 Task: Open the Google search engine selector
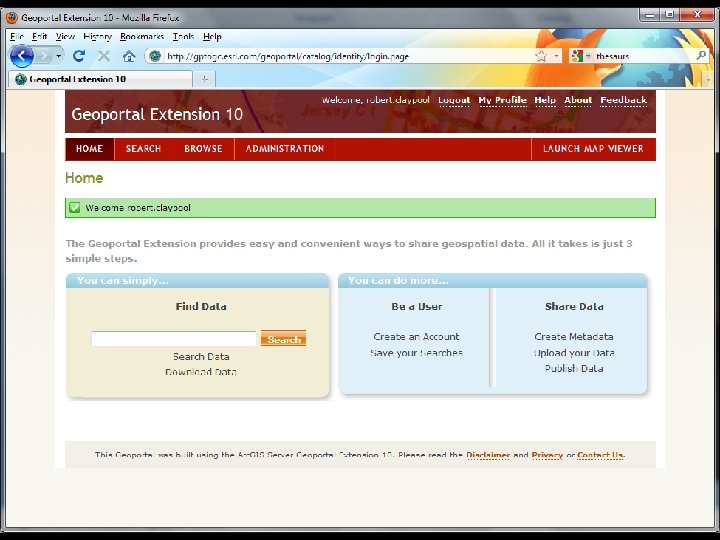click(580, 56)
